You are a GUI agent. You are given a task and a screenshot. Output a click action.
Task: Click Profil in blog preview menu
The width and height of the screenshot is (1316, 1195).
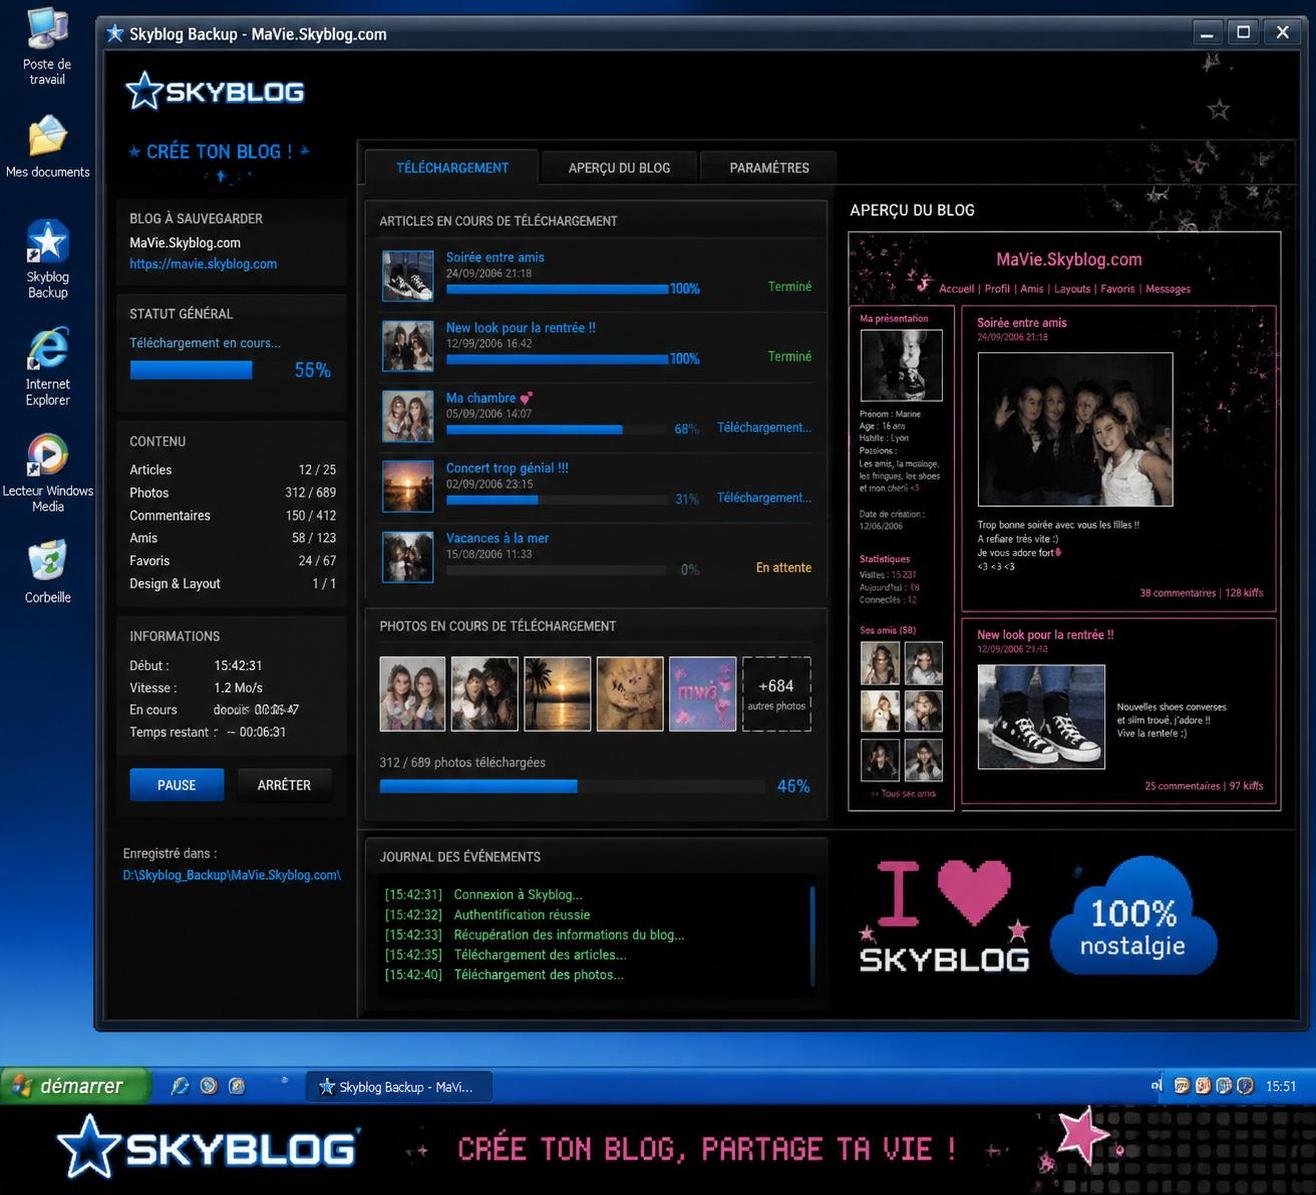pyautogui.click(x=997, y=289)
